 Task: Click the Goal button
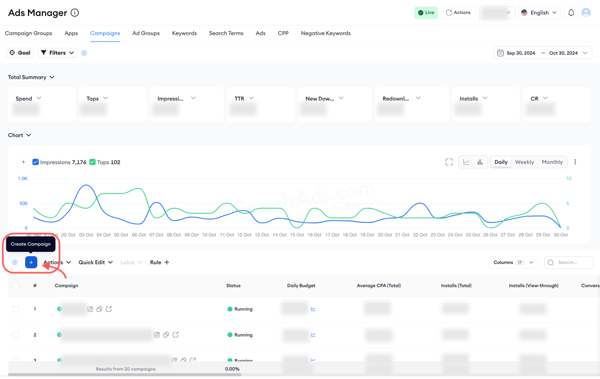[x=20, y=53]
